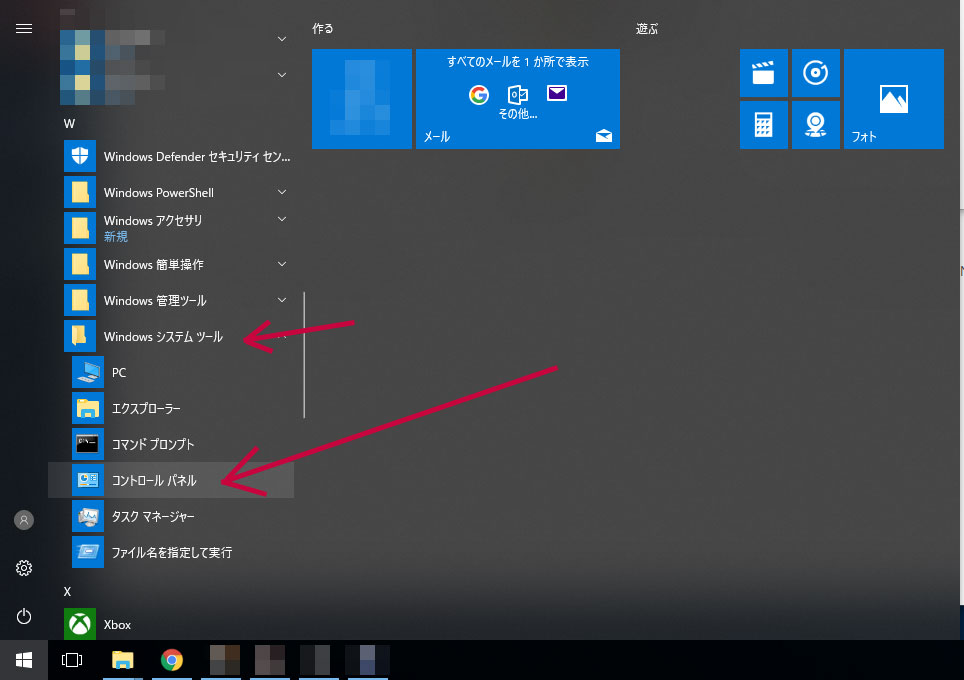Click the Windows Start button
This screenshot has height=680, width=964.
(24, 660)
